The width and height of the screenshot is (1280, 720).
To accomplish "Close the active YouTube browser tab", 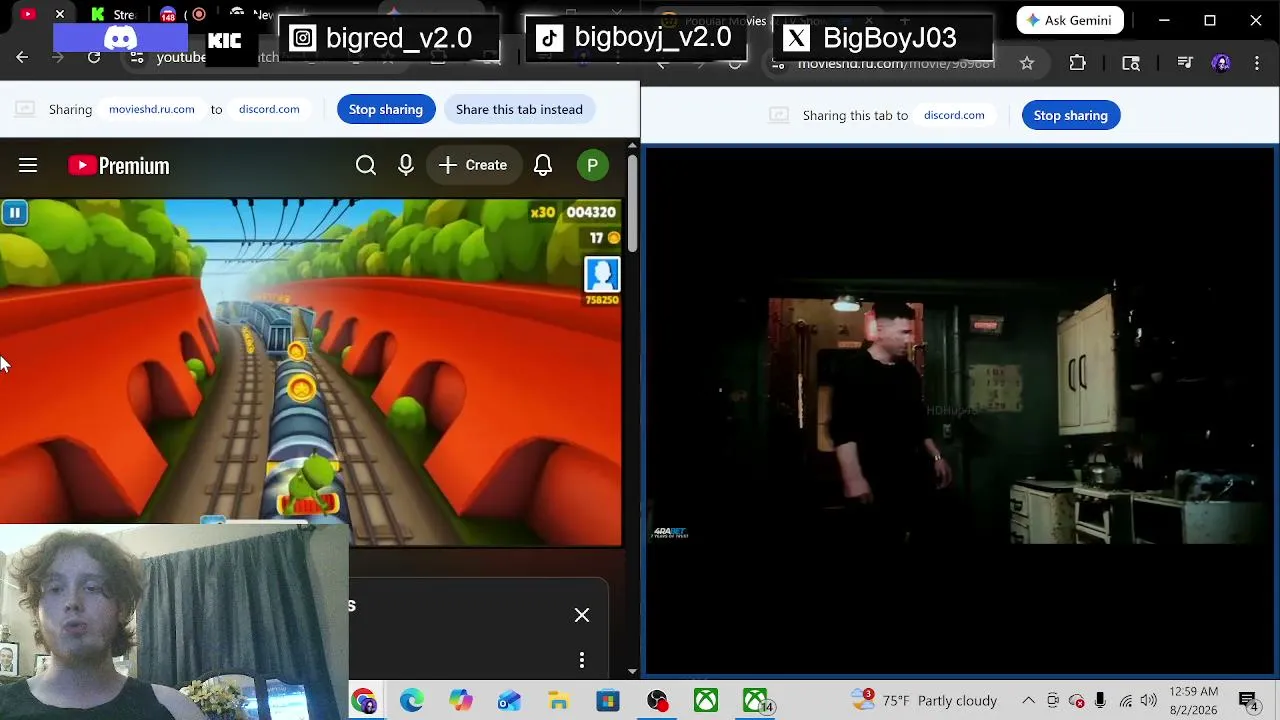I will click(x=60, y=15).
